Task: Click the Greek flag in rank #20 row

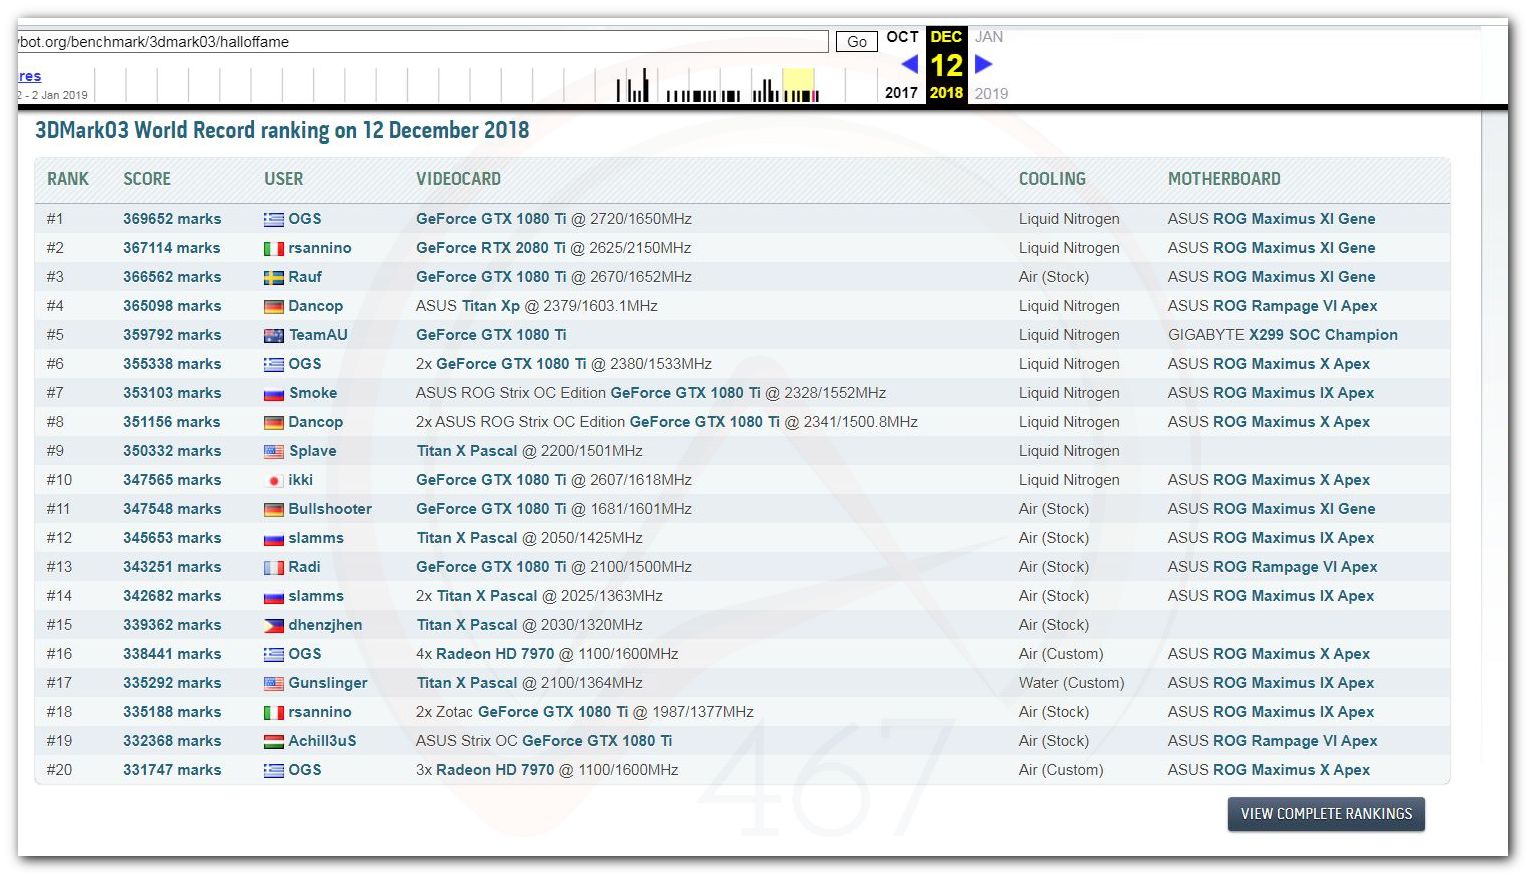Action: pos(274,770)
